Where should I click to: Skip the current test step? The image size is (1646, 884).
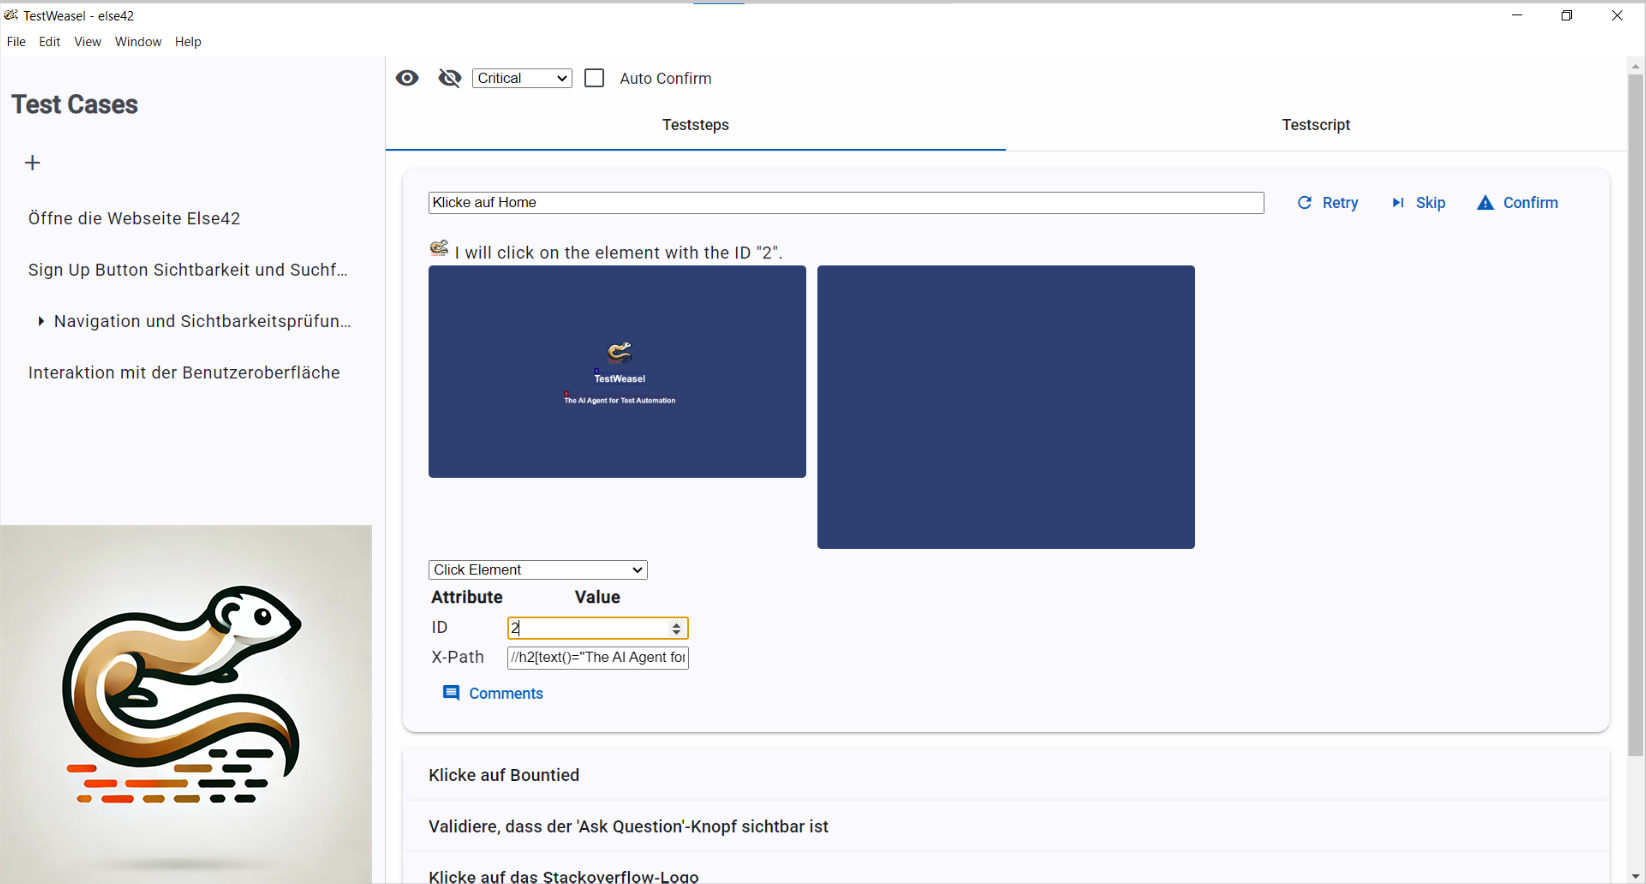[1418, 203]
